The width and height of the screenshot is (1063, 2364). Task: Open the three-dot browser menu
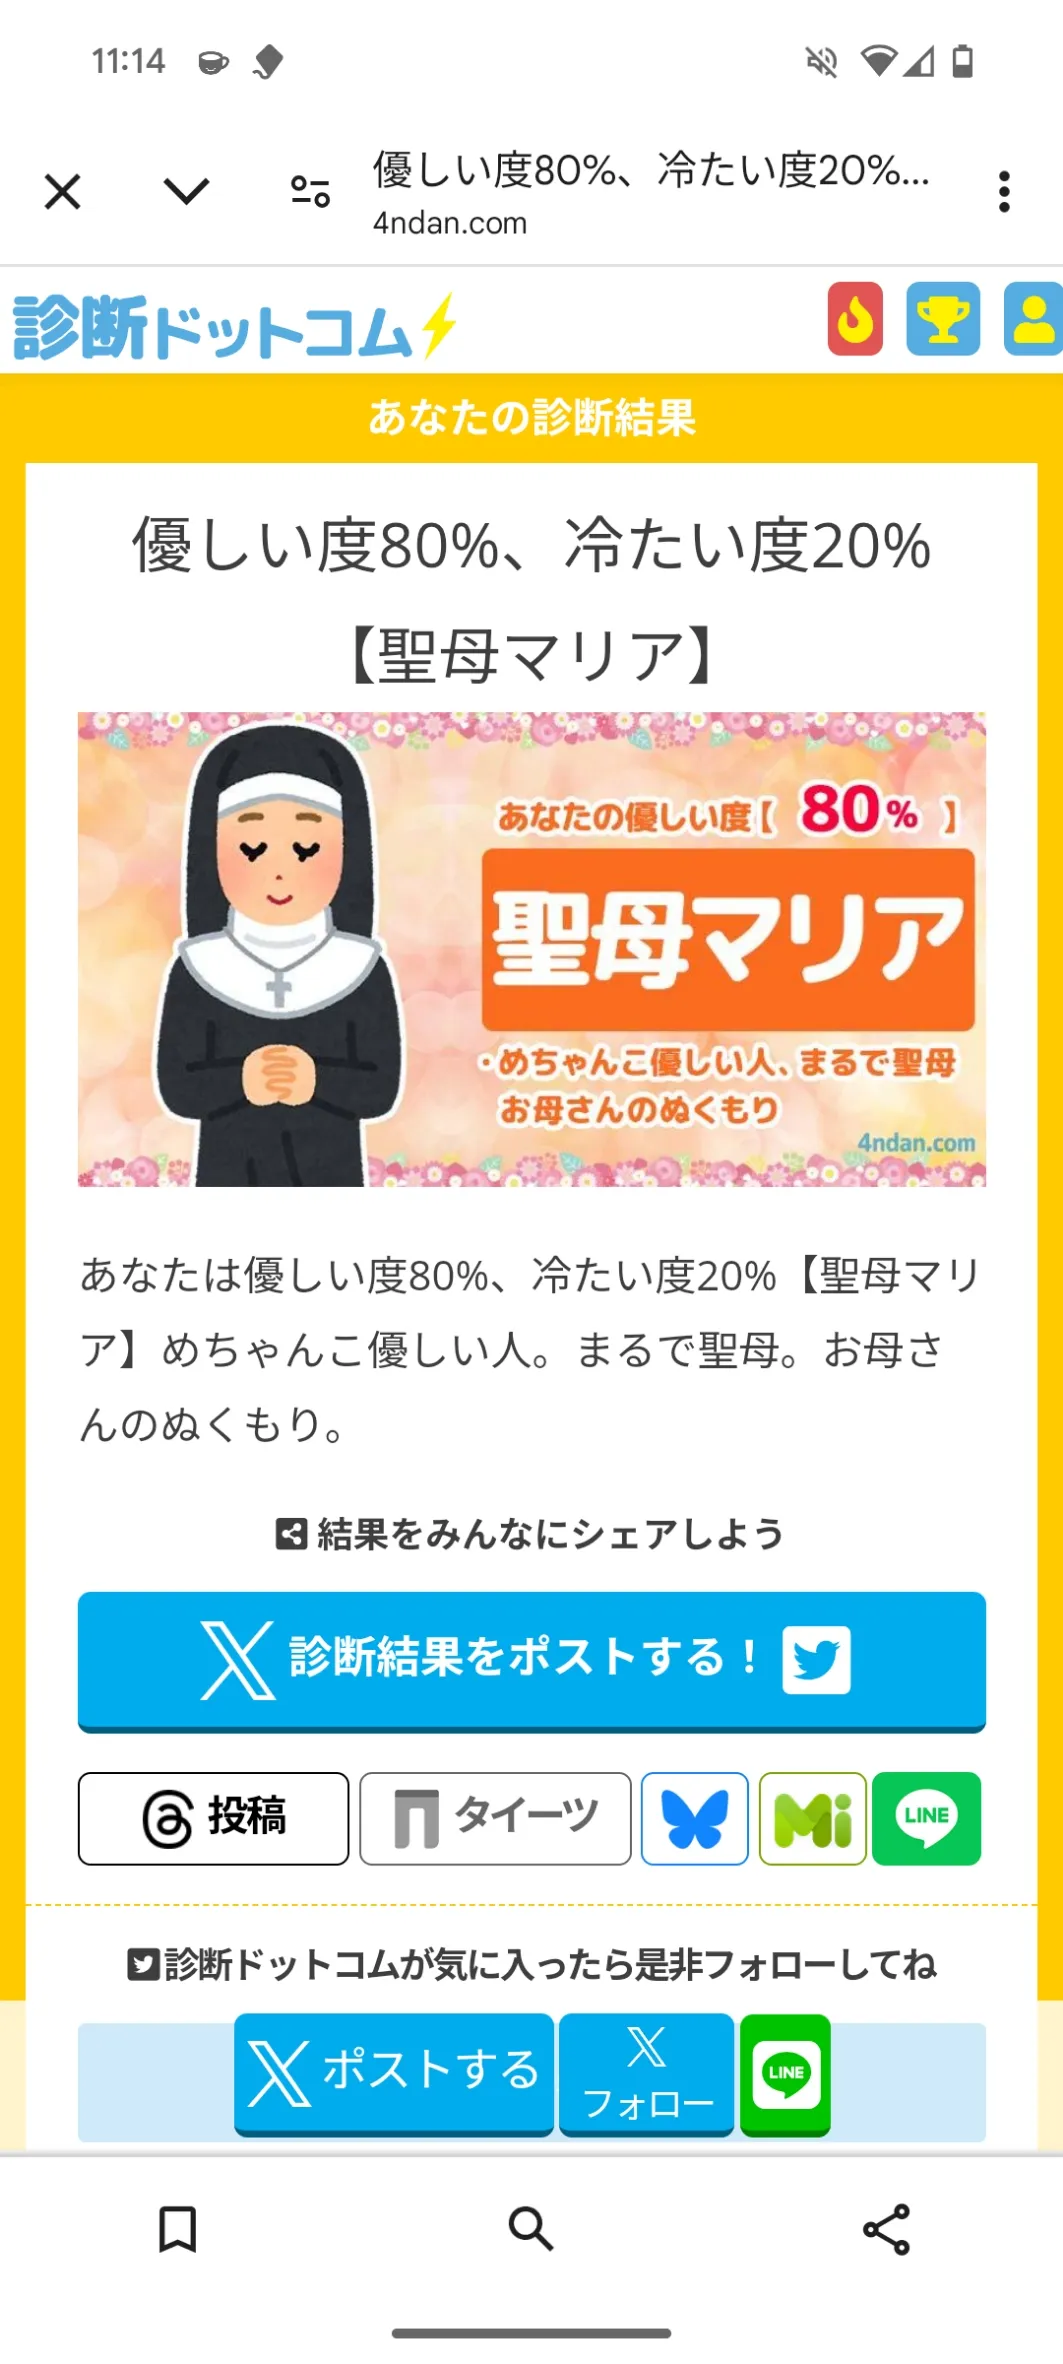click(x=1004, y=191)
